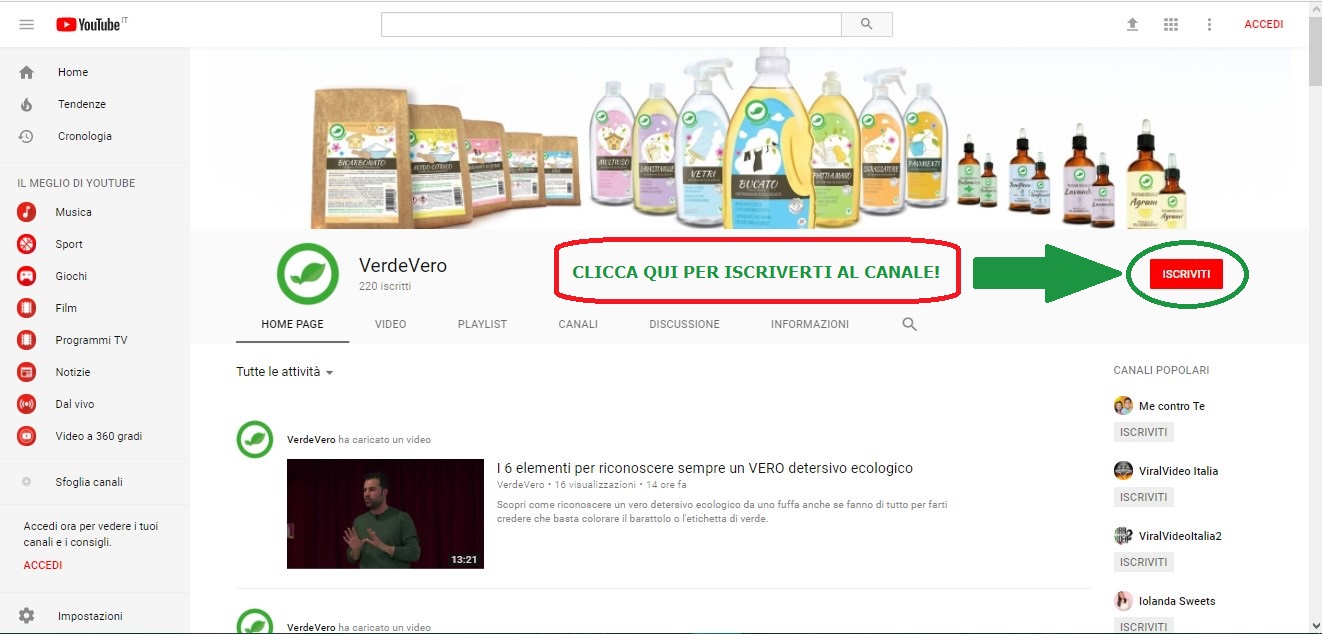Image resolution: width=1322 pixels, height=634 pixels.
Task: Click the Programmi TV icon
Action: click(27, 340)
